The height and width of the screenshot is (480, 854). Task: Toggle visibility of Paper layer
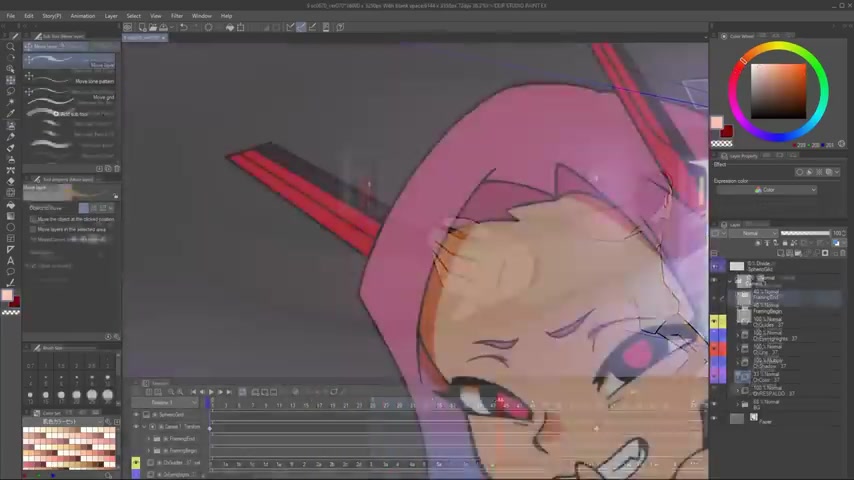(715, 418)
